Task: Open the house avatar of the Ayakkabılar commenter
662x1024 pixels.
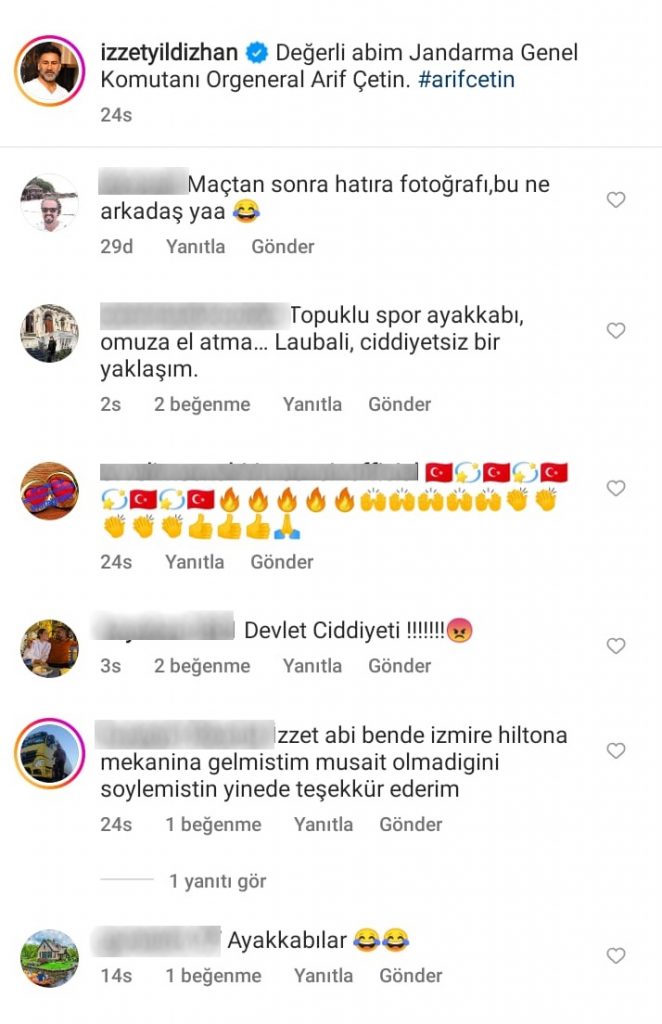Action: click(x=50, y=958)
